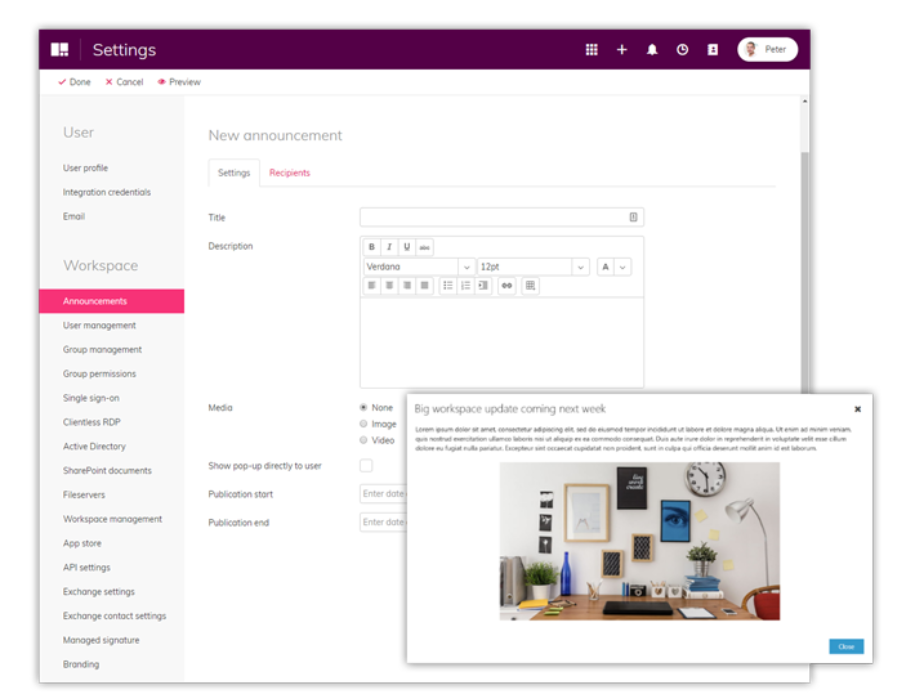The width and height of the screenshot is (901, 699).
Task: Click the Done button
Action: (x=75, y=82)
